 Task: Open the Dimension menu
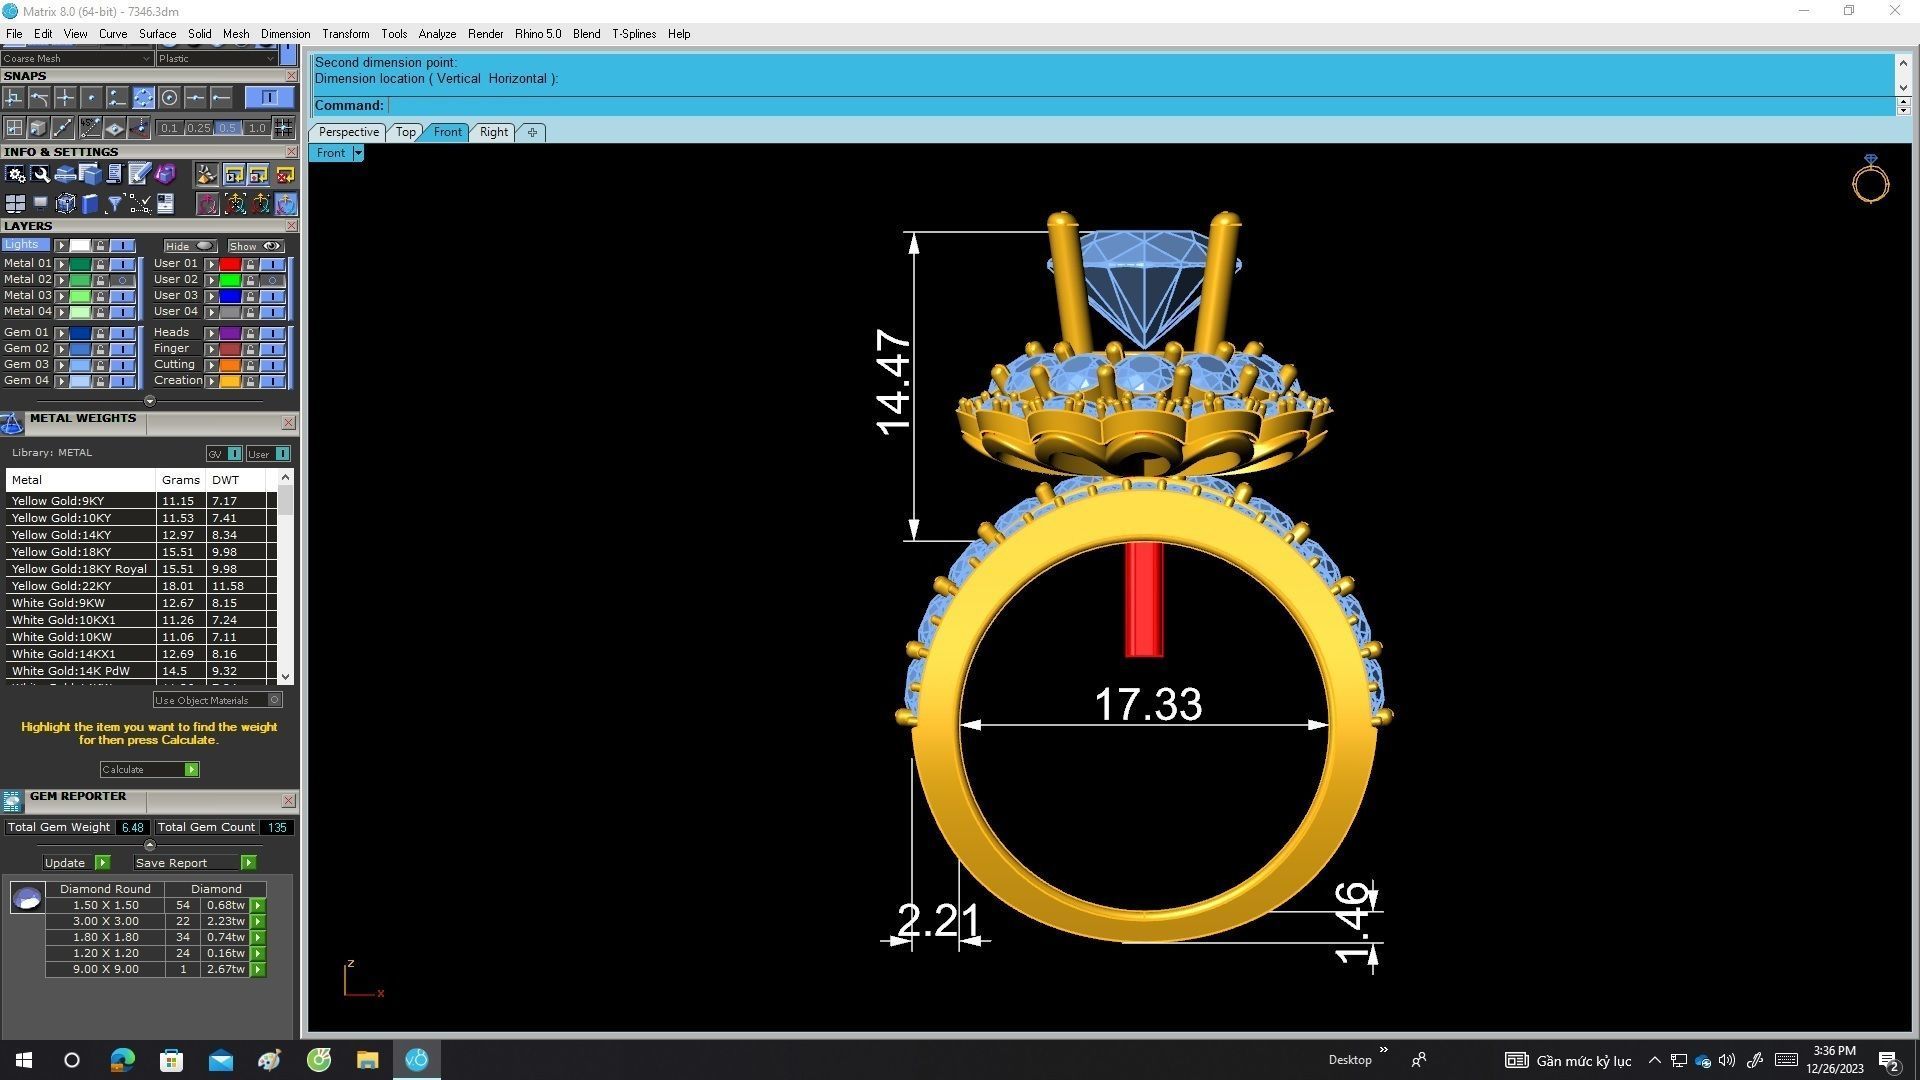coord(285,34)
